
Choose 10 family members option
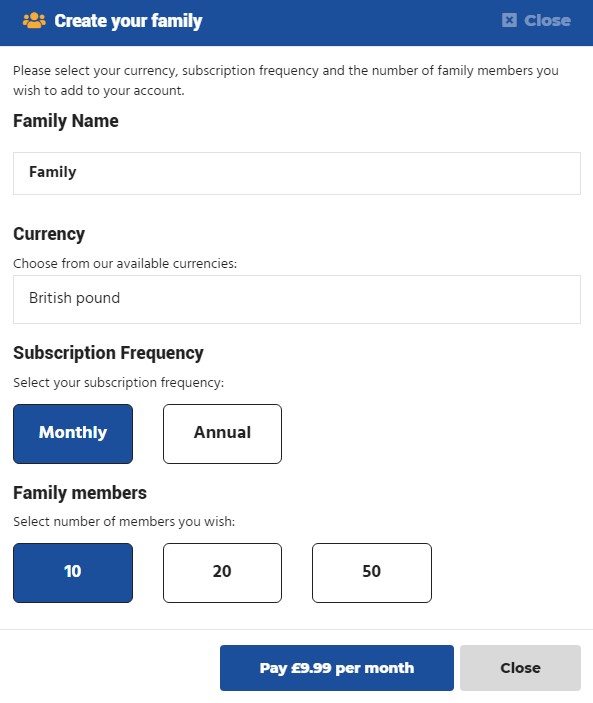point(73,573)
